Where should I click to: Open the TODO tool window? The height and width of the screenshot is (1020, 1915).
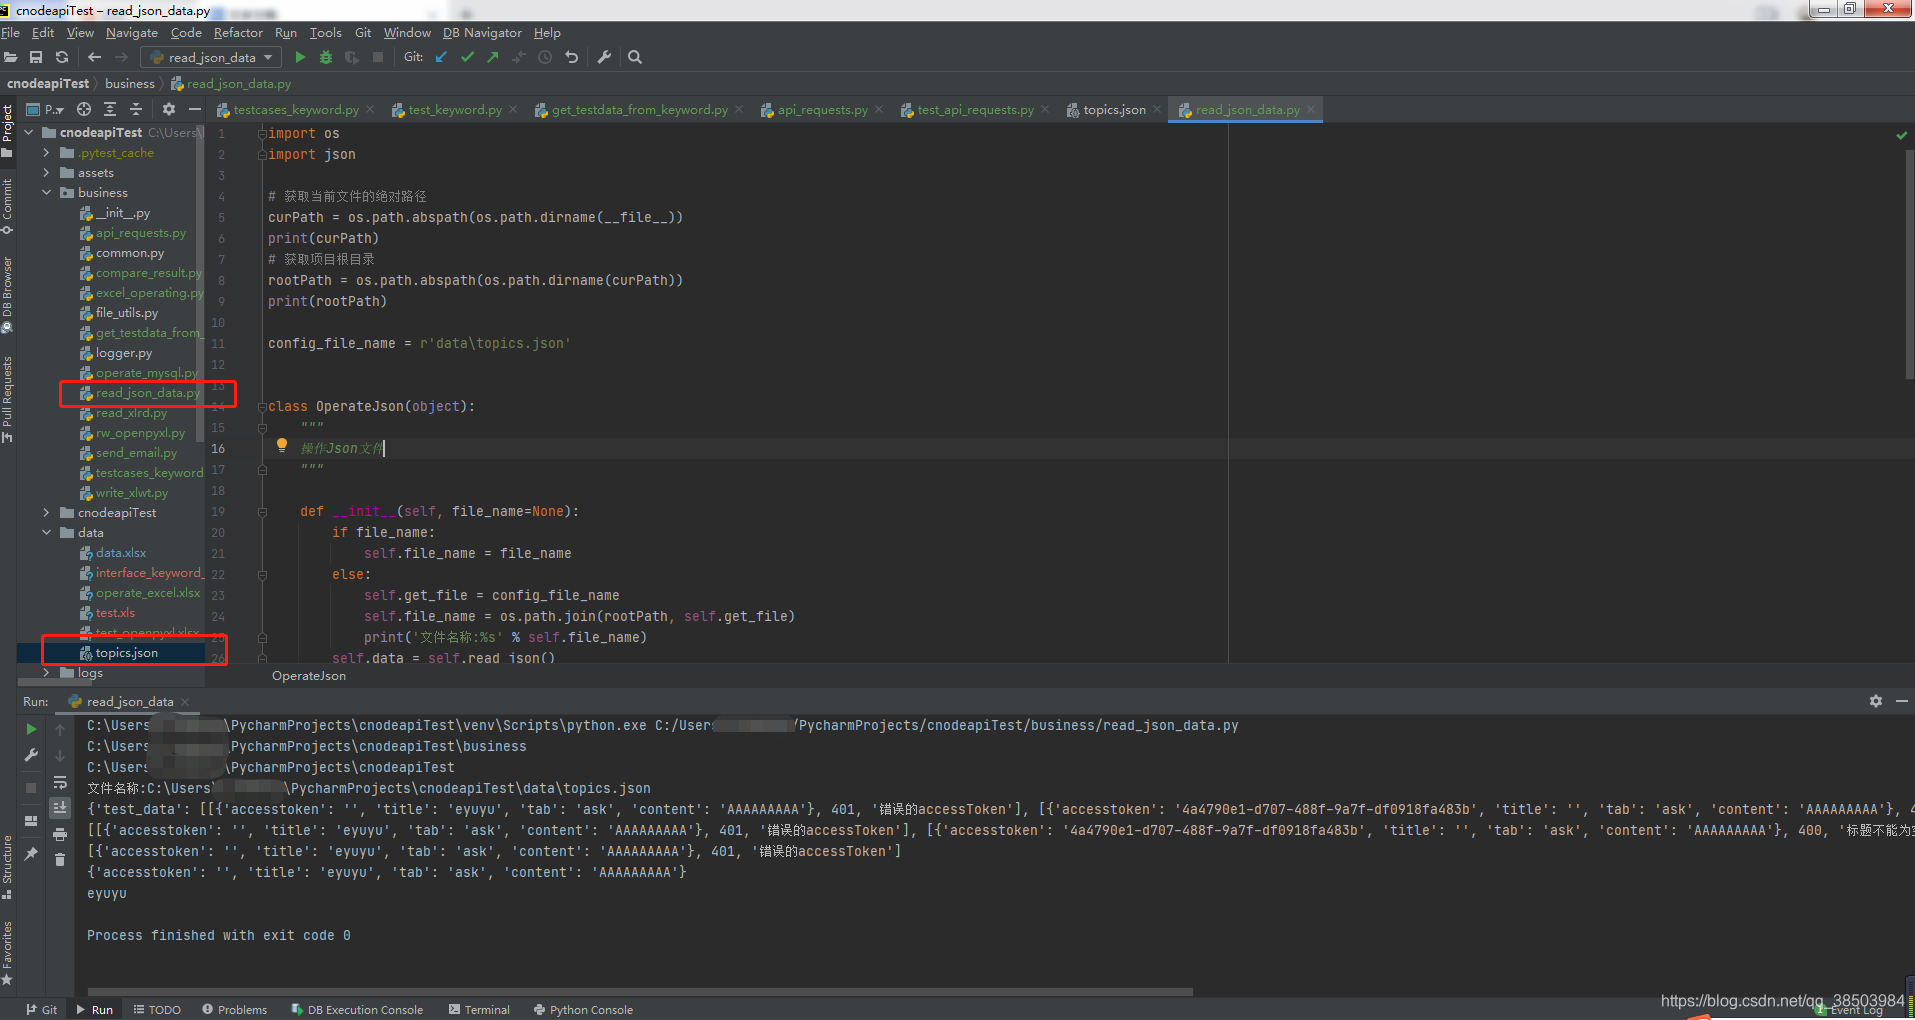[157, 1010]
